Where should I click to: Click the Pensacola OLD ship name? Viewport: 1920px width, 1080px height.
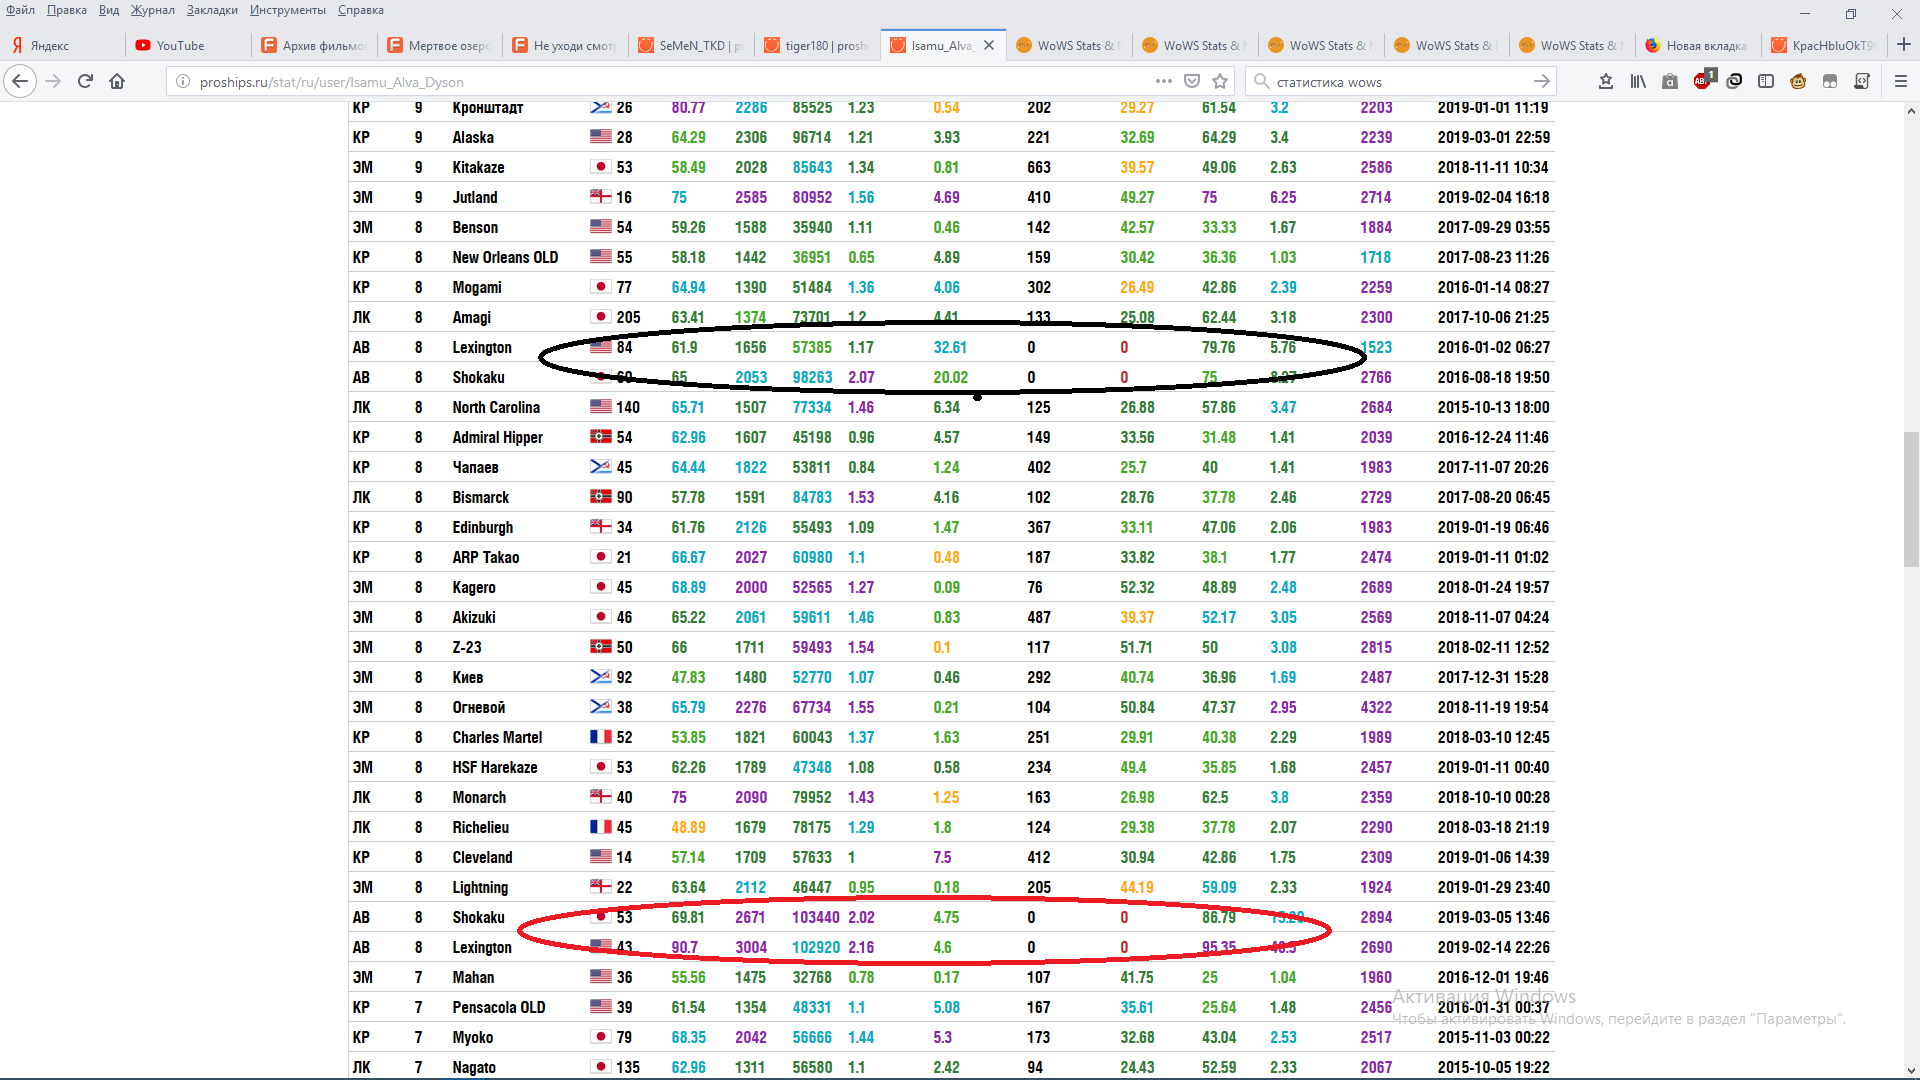point(499,1007)
